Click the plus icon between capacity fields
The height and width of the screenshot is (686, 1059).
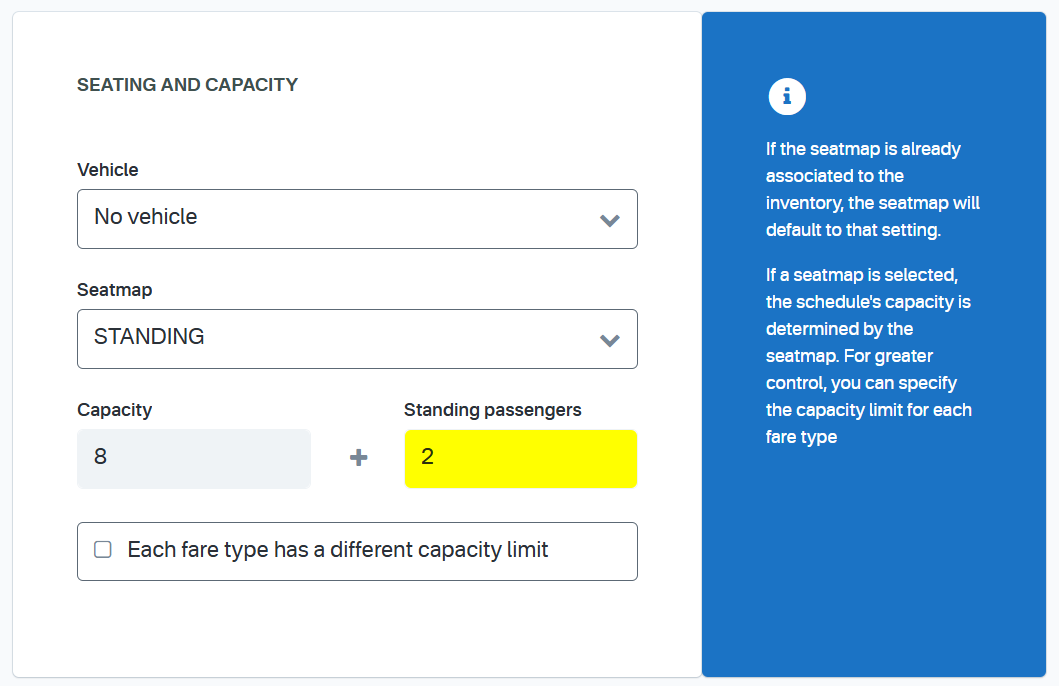click(359, 458)
